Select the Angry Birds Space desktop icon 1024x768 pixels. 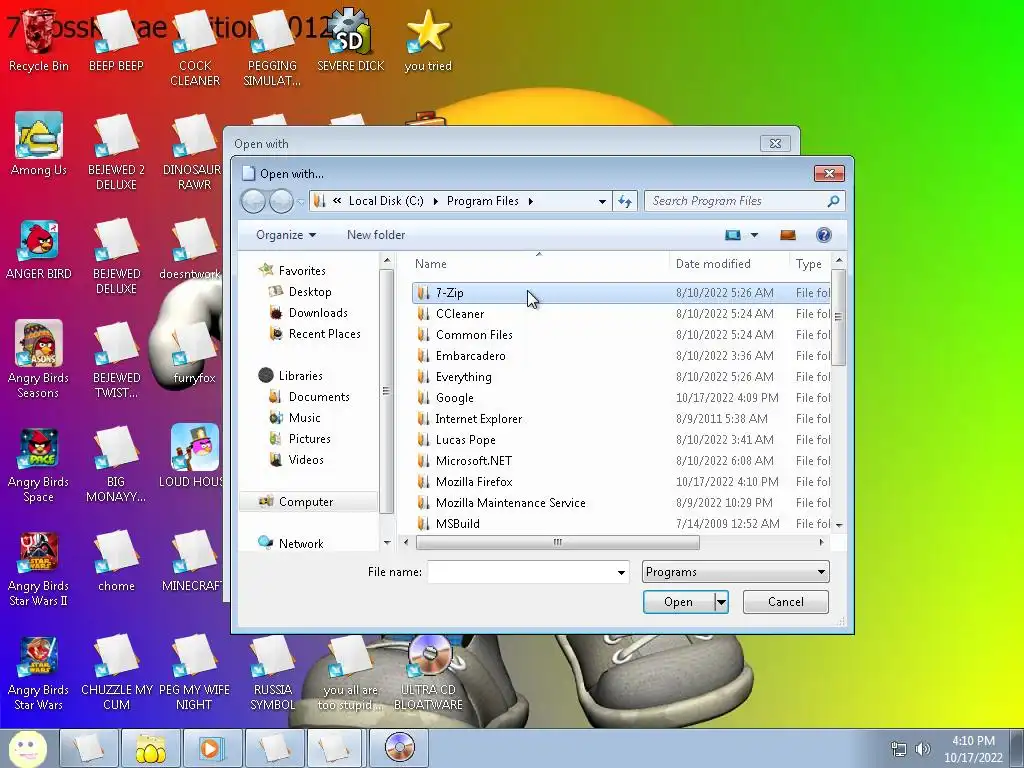pyautogui.click(x=39, y=464)
